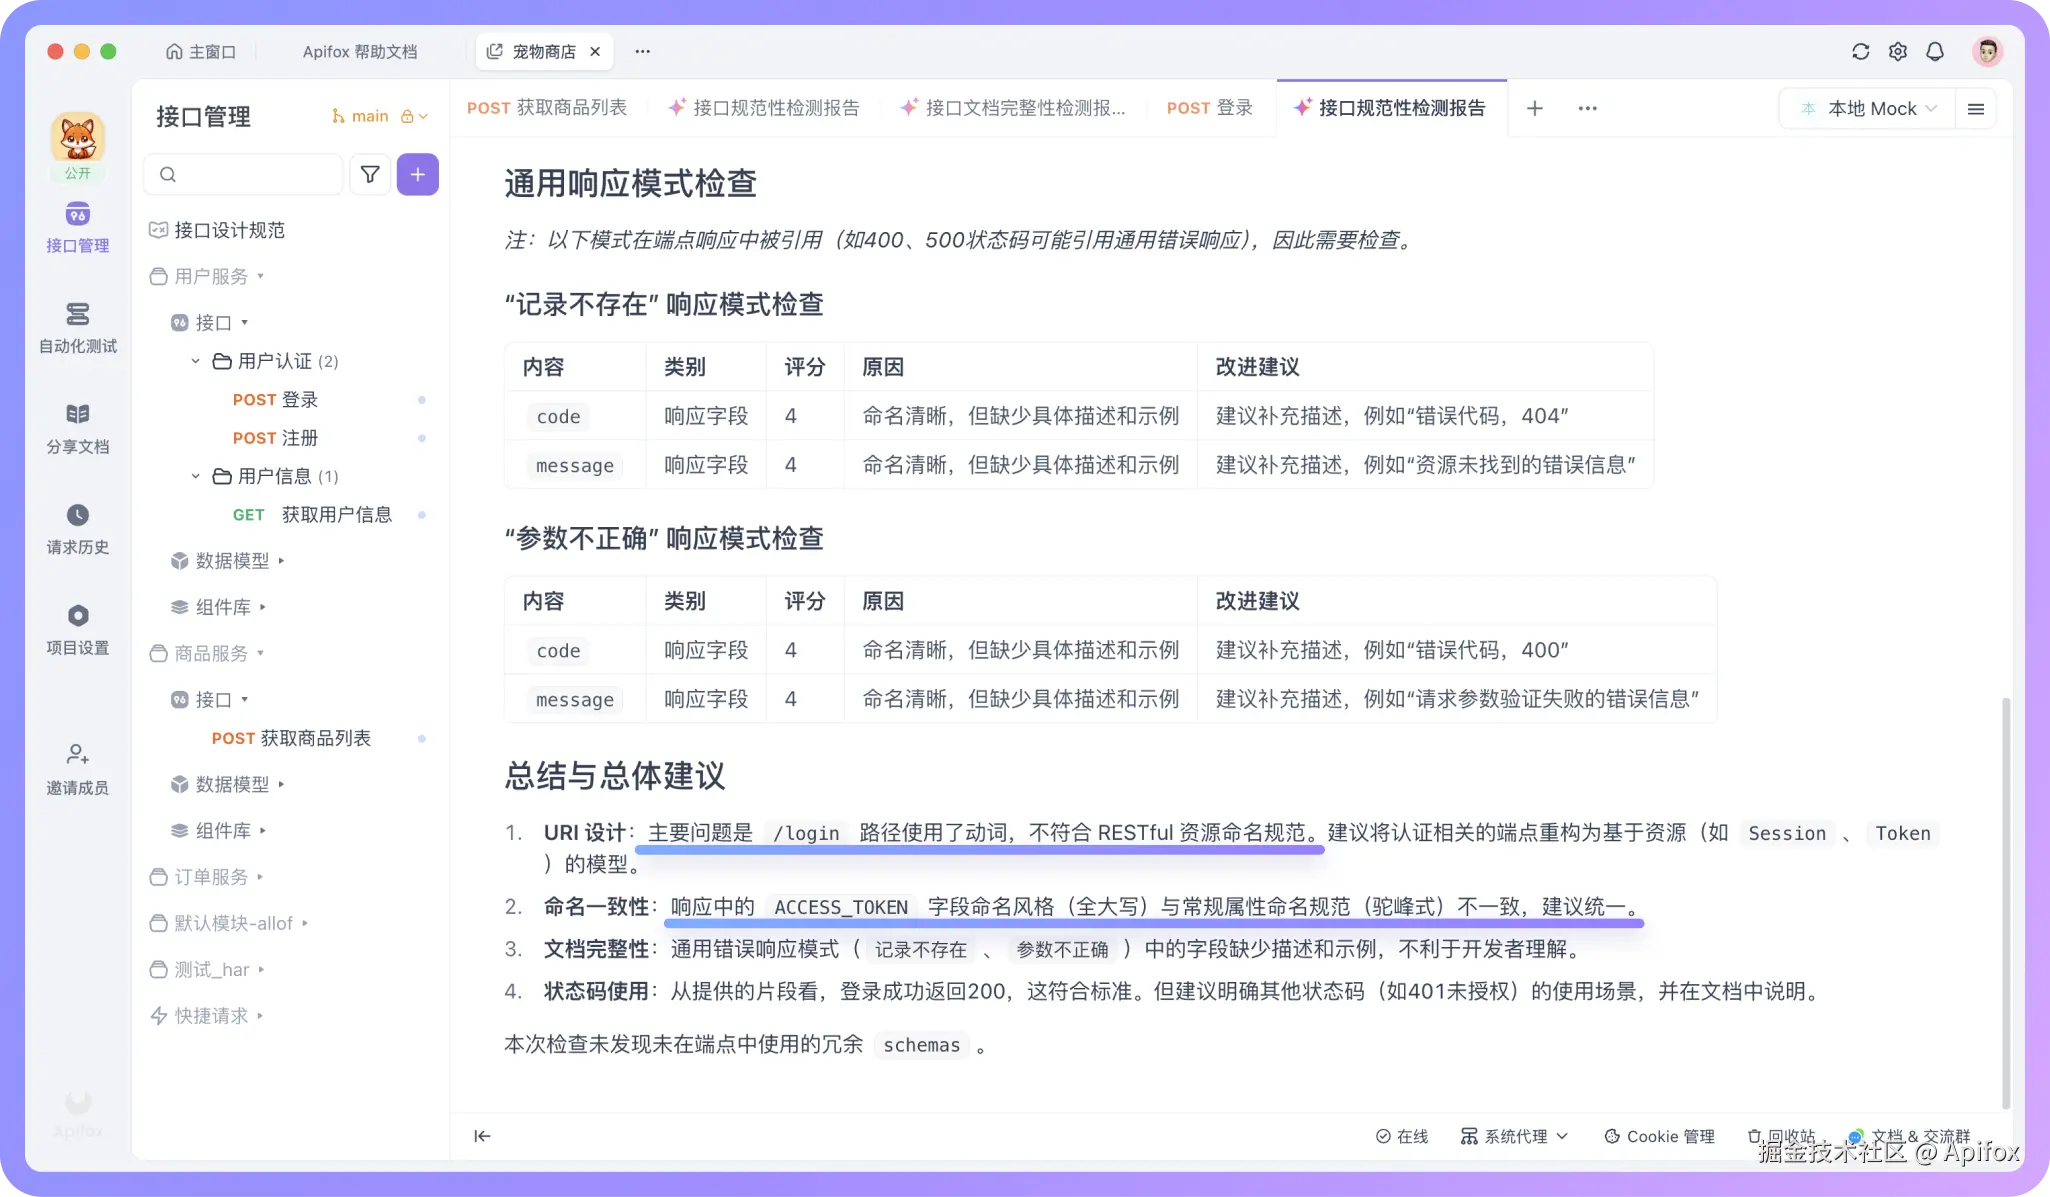Click the refresh sync icon
The image size is (2050, 1197).
[x=1860, y=52]
